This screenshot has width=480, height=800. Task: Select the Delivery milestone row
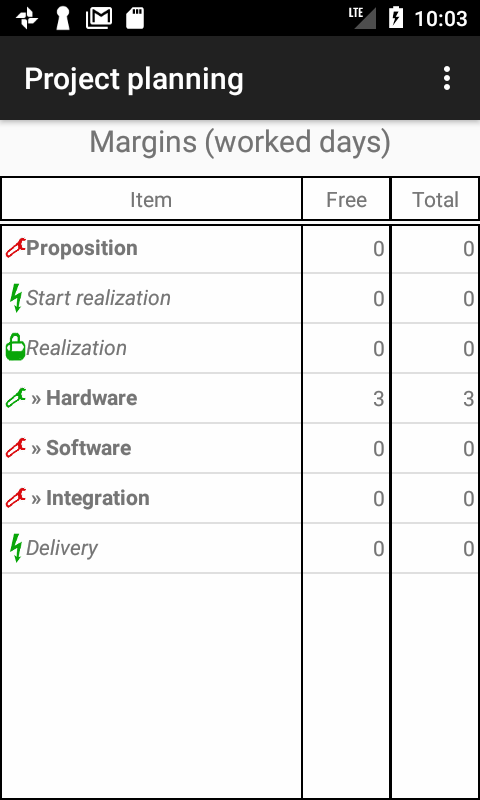click(x=240, y=548)
